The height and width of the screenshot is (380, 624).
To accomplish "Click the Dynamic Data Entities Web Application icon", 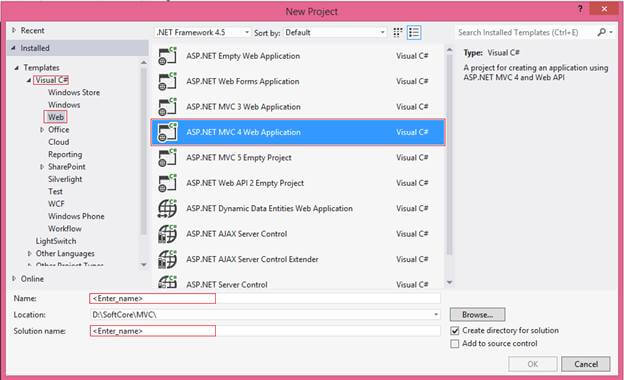I will point(167,209).
